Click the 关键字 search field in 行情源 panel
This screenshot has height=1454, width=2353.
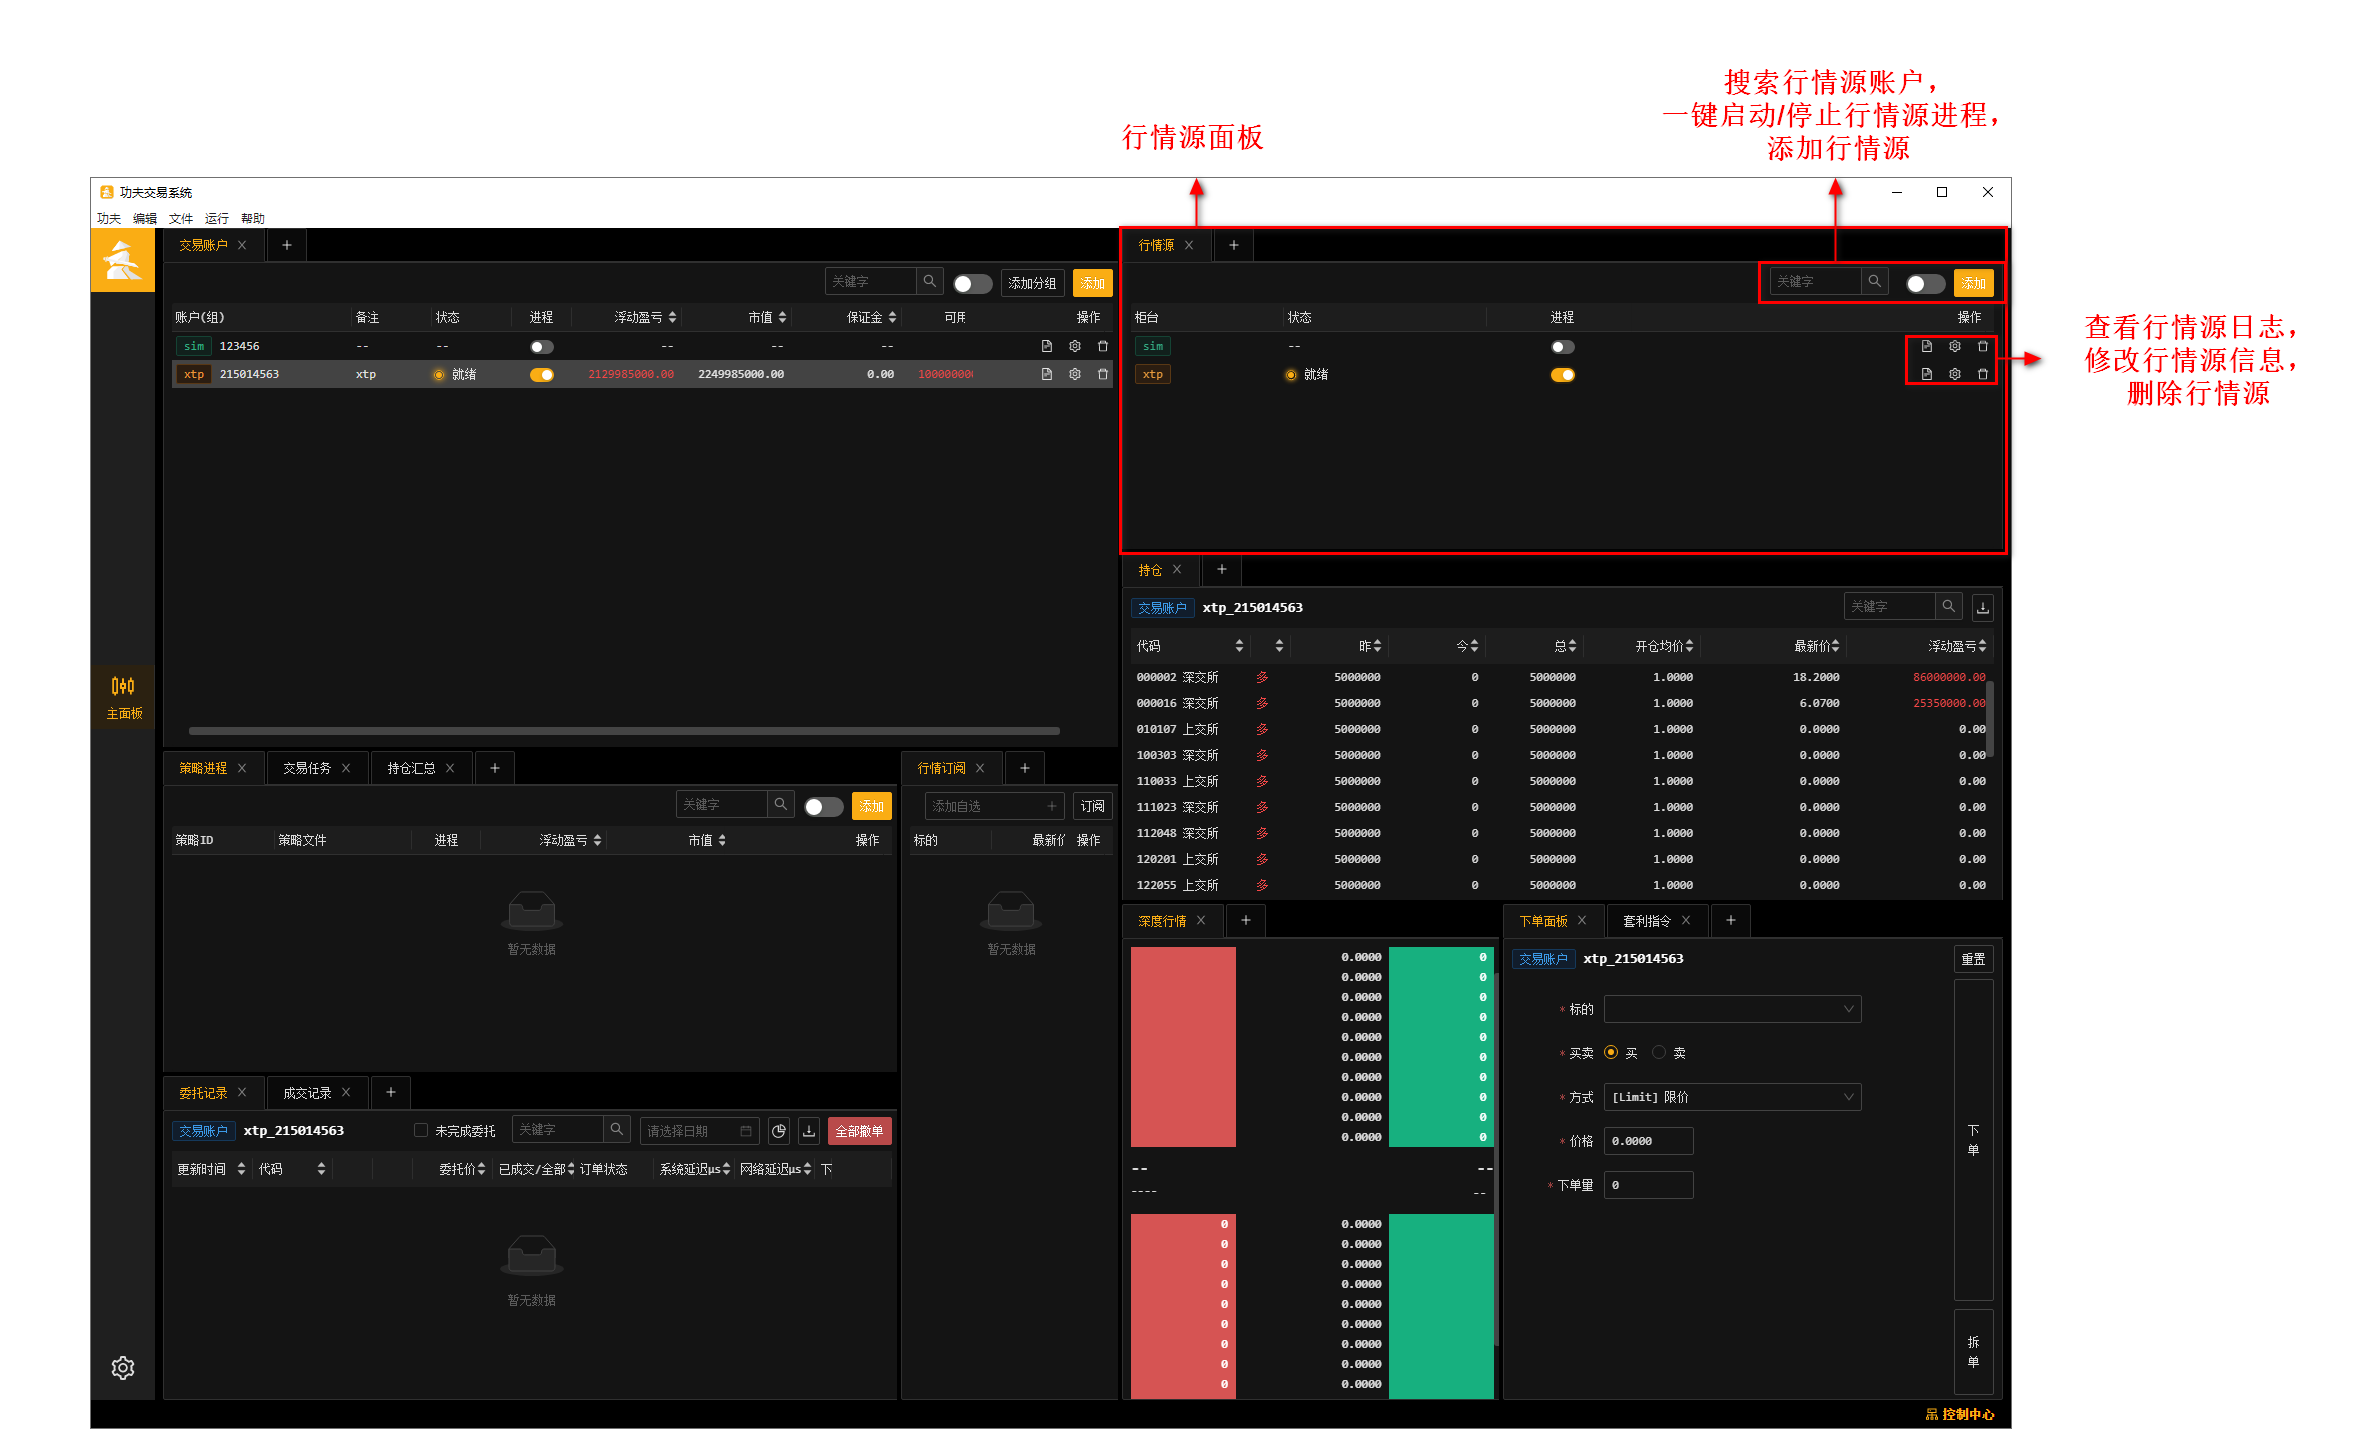1815,281
